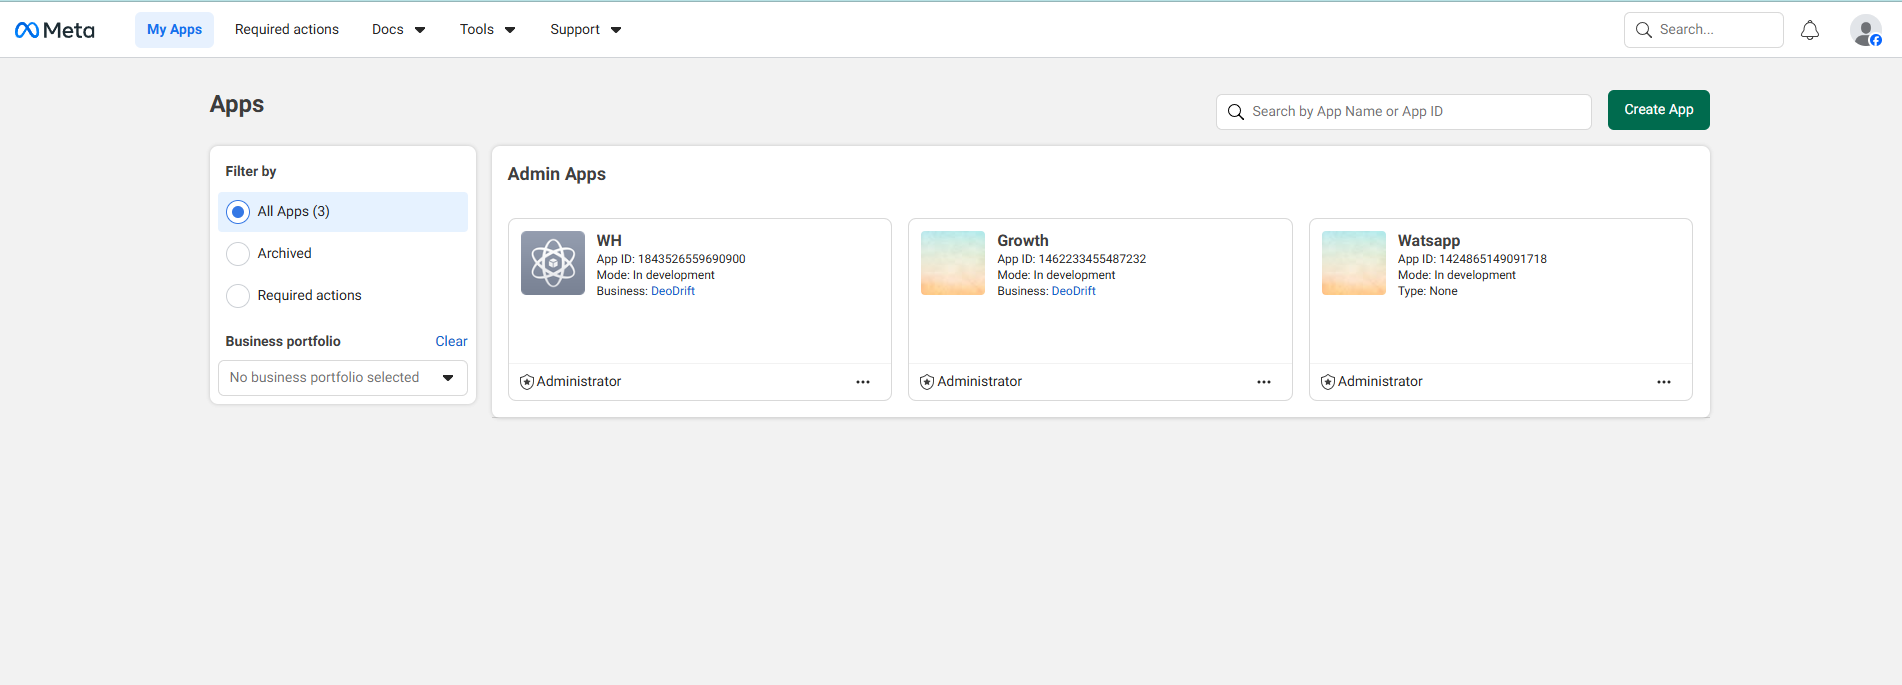Click the Create App button

(x=1659, y=110)
